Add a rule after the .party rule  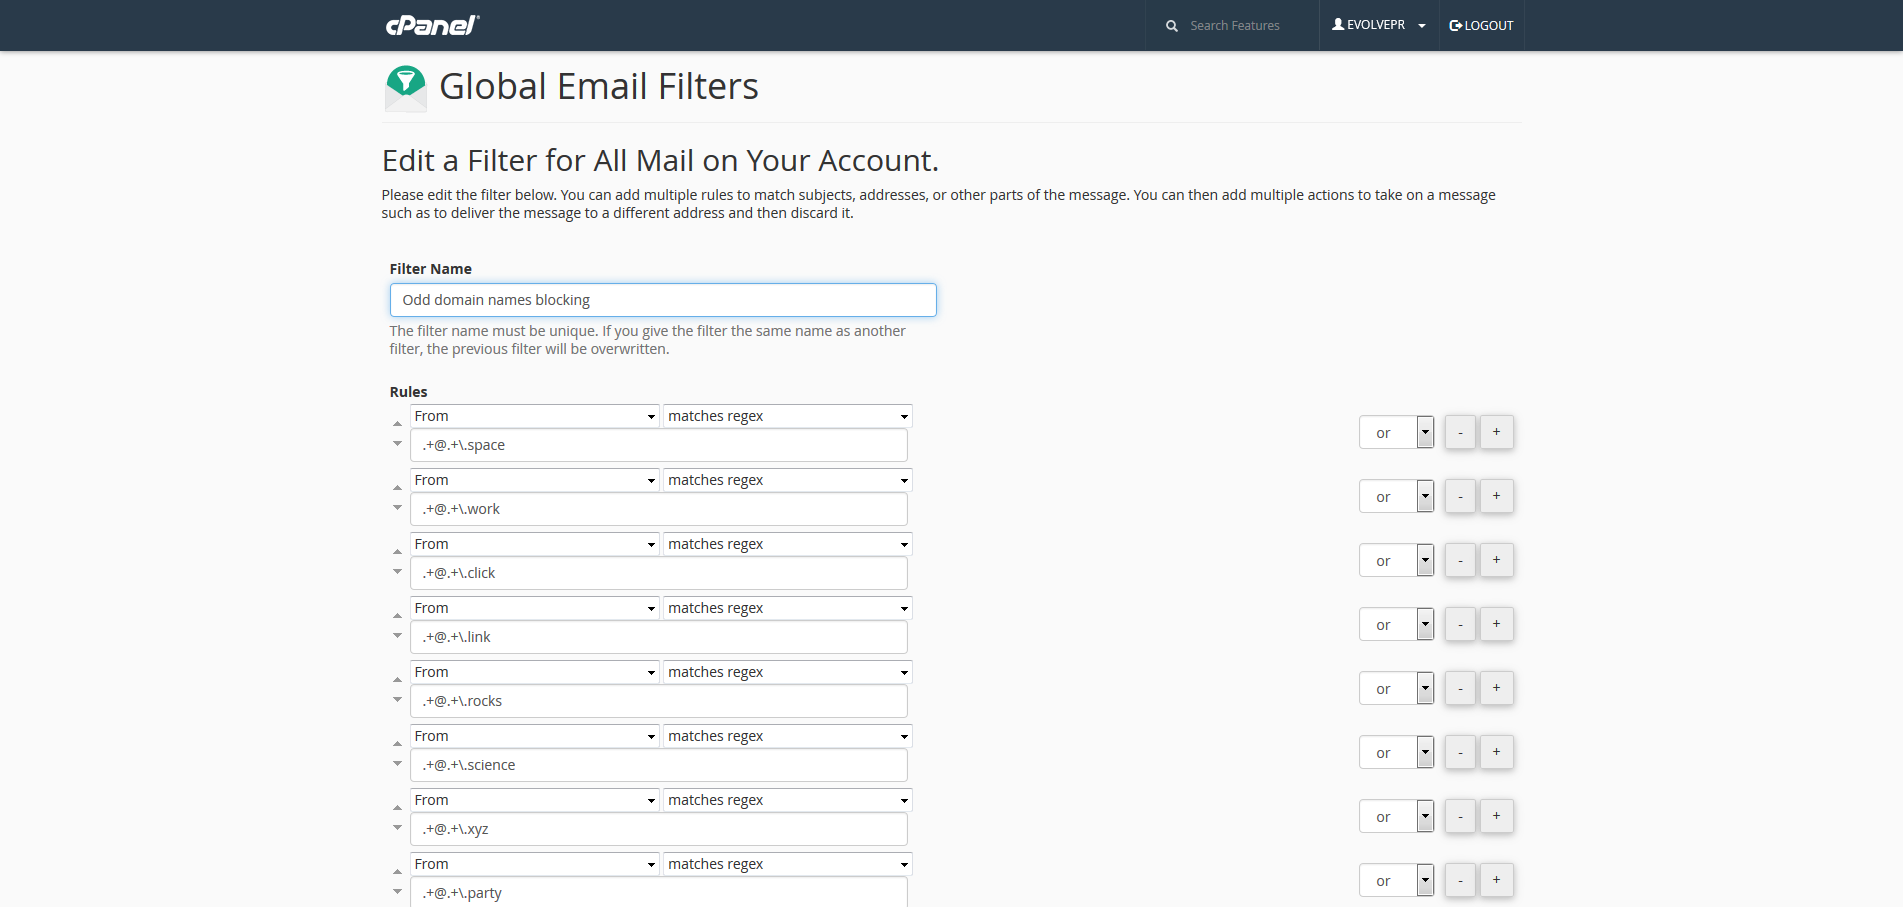click(x=1496, y=880)
